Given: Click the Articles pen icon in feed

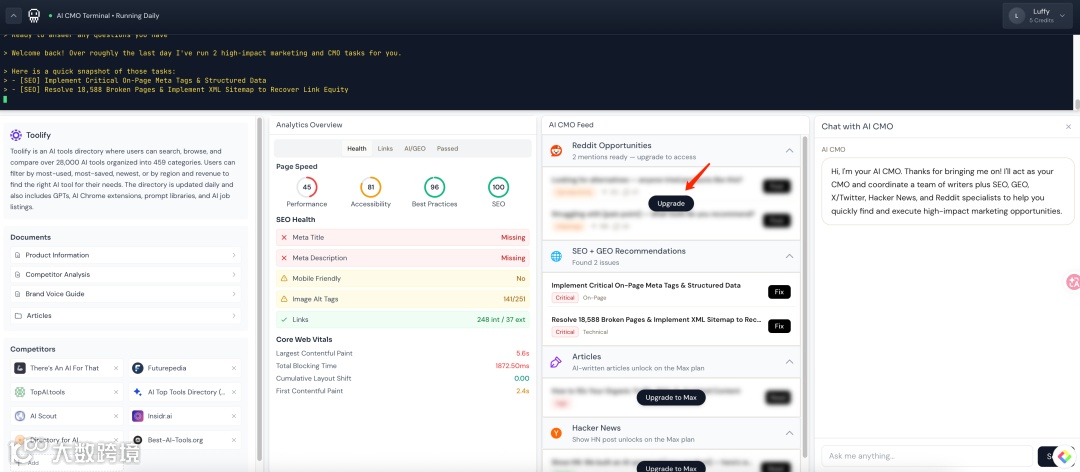Looking at the screenshot, I should pos(557,362).
